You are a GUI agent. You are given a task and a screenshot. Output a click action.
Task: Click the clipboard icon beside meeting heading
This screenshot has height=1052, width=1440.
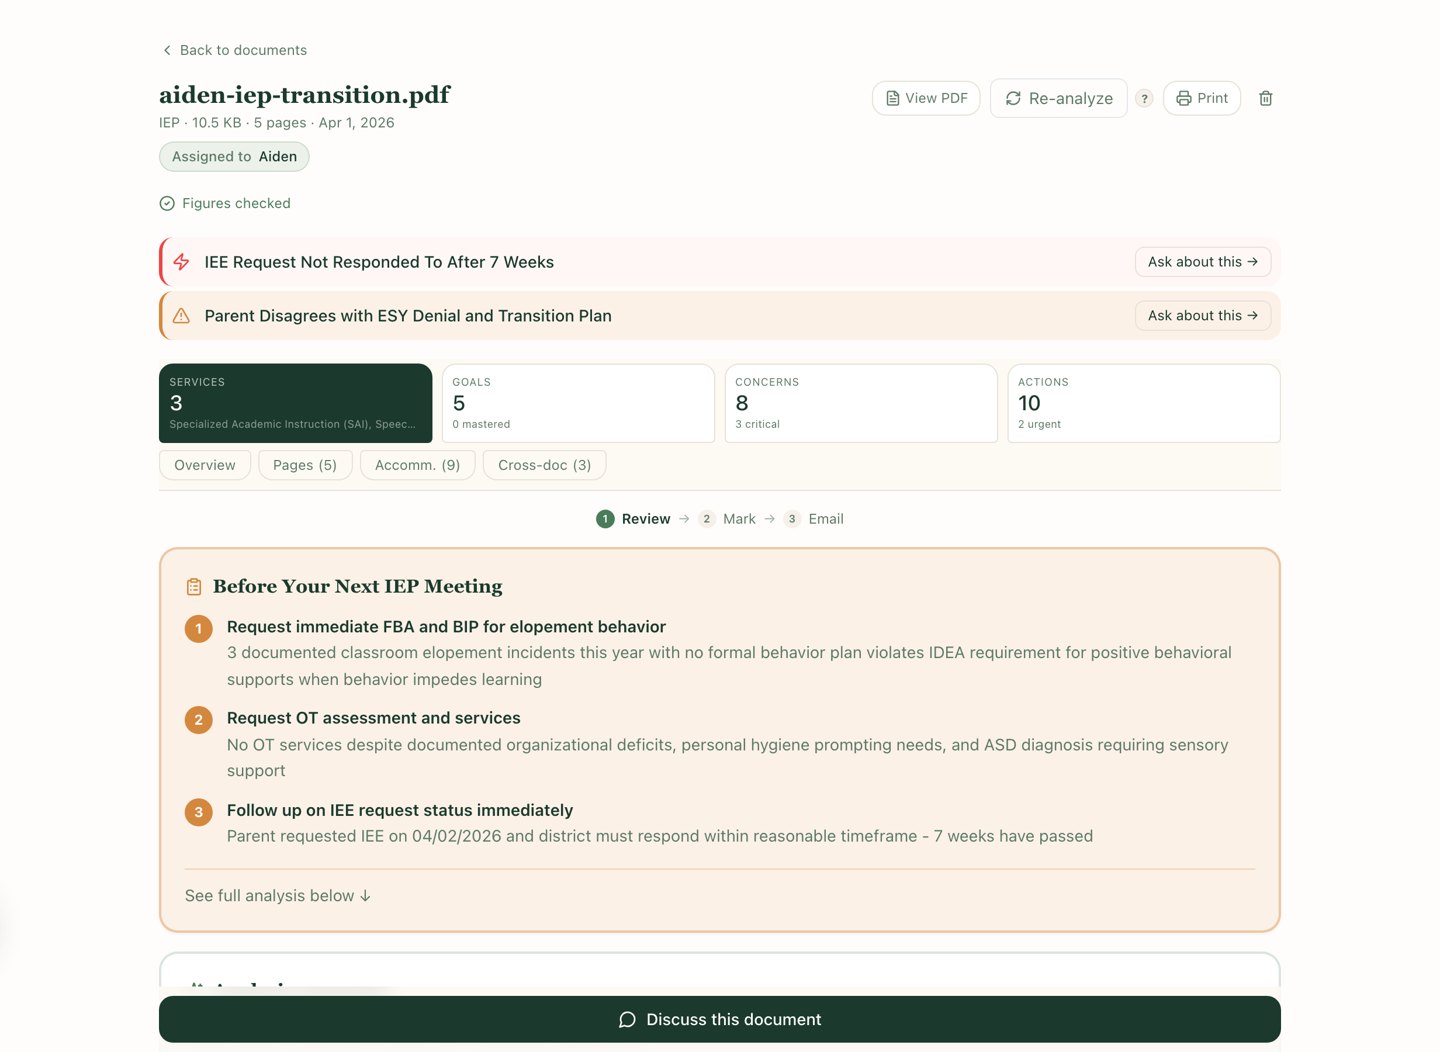coord(194,587)
